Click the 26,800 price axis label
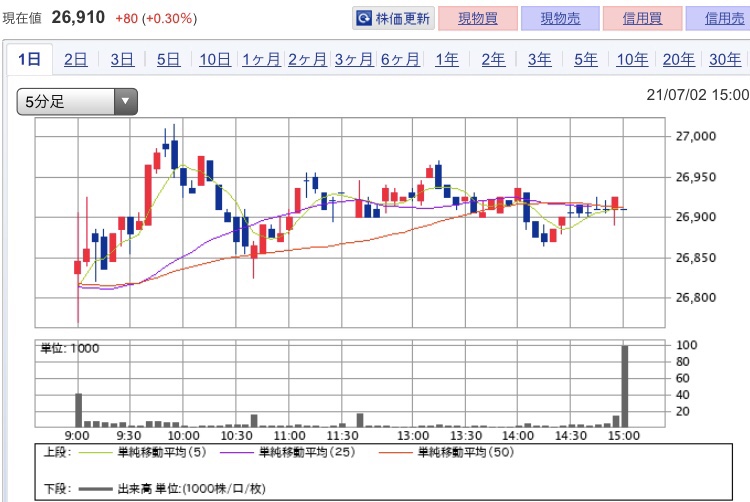Viewport: 750px width, 502px height. 695,297
